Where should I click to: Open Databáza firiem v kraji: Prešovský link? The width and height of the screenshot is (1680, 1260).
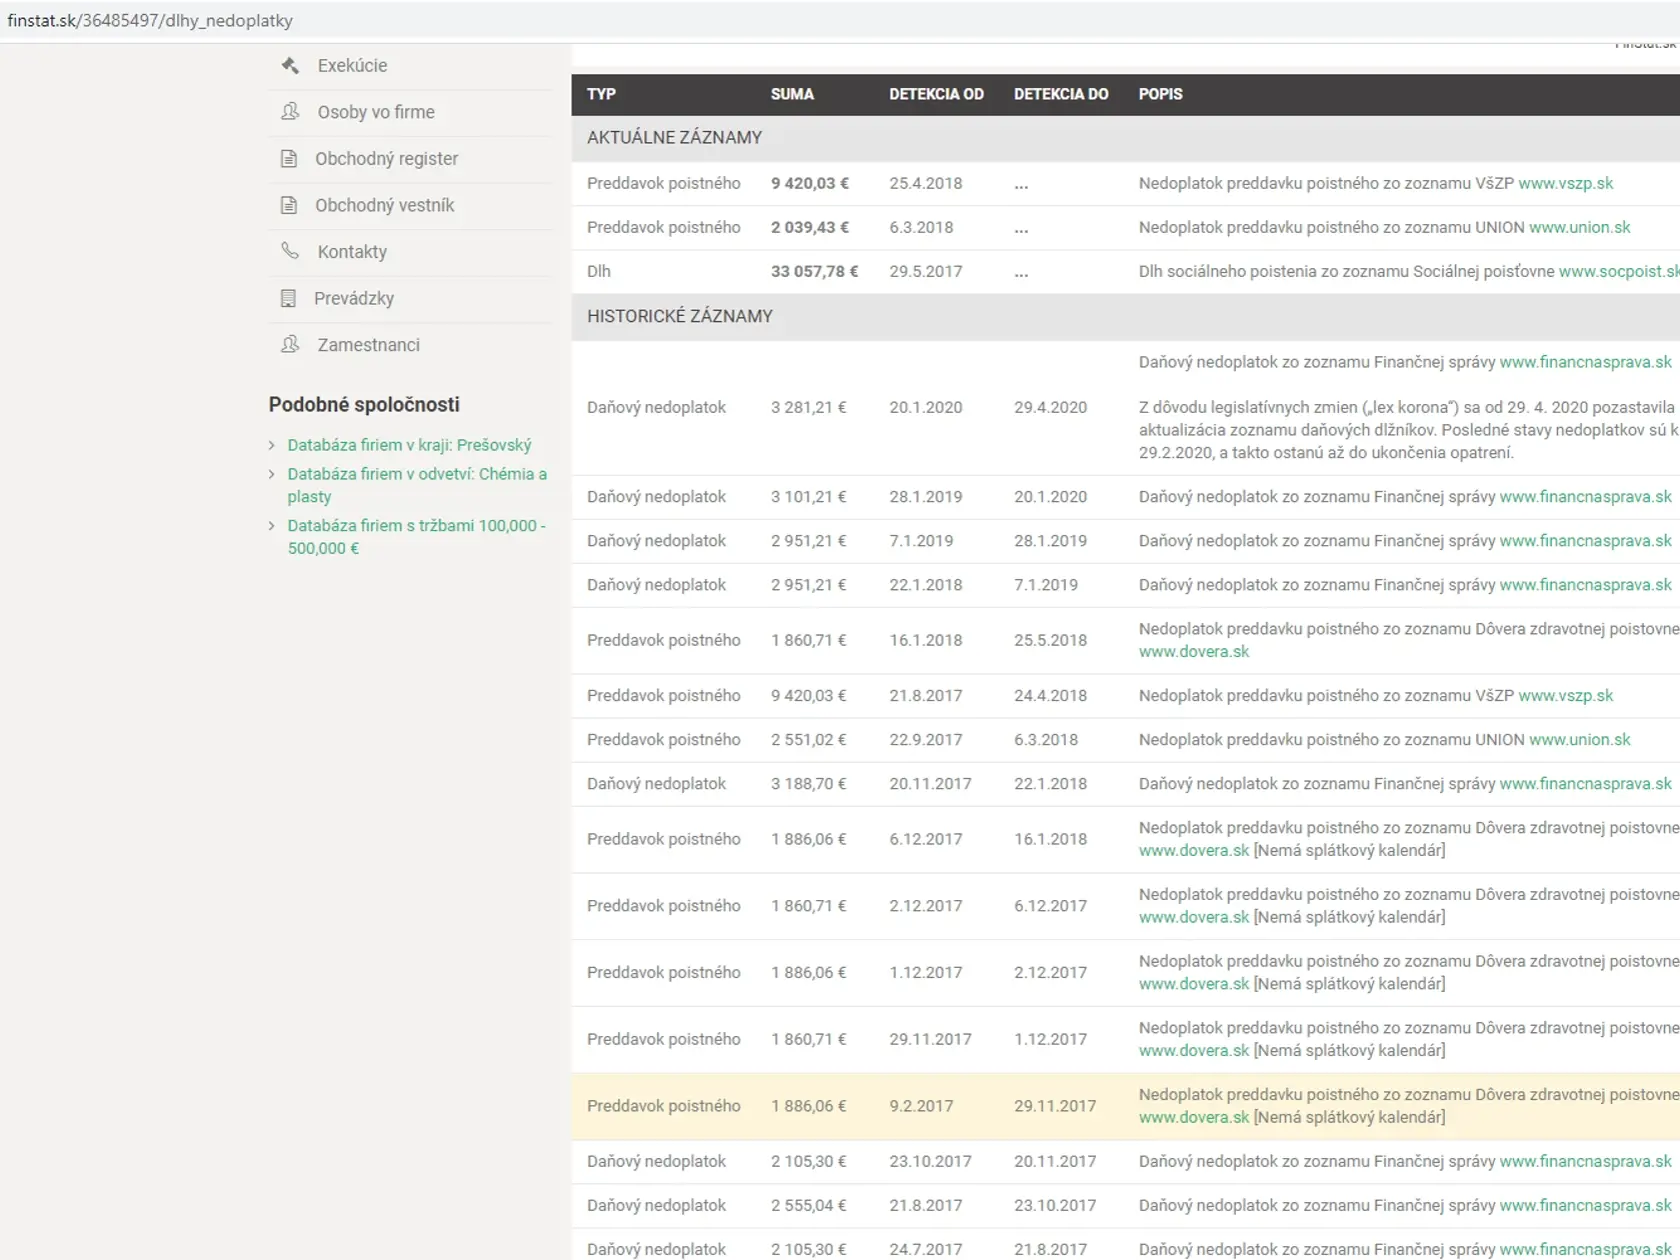[409, 445]
